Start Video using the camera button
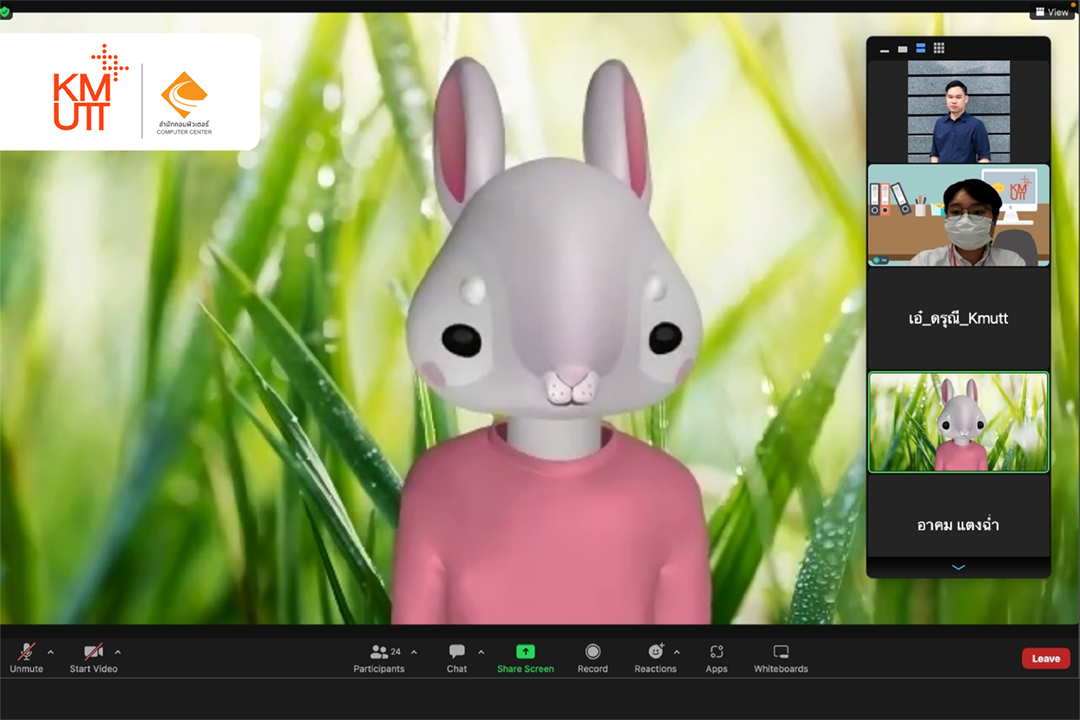The image size is (1080, 720). point(93,657)
